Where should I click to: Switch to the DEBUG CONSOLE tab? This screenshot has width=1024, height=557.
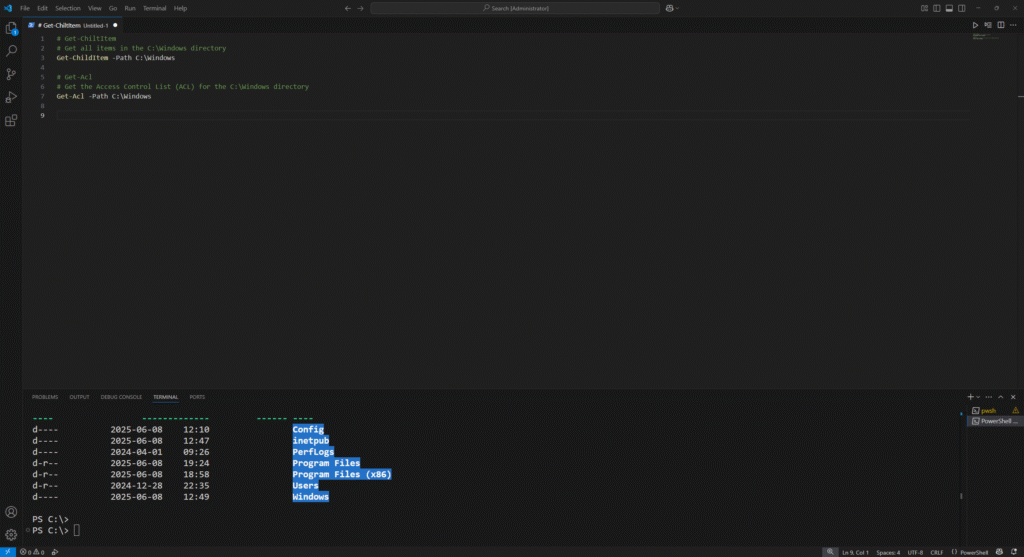[121, 397]
